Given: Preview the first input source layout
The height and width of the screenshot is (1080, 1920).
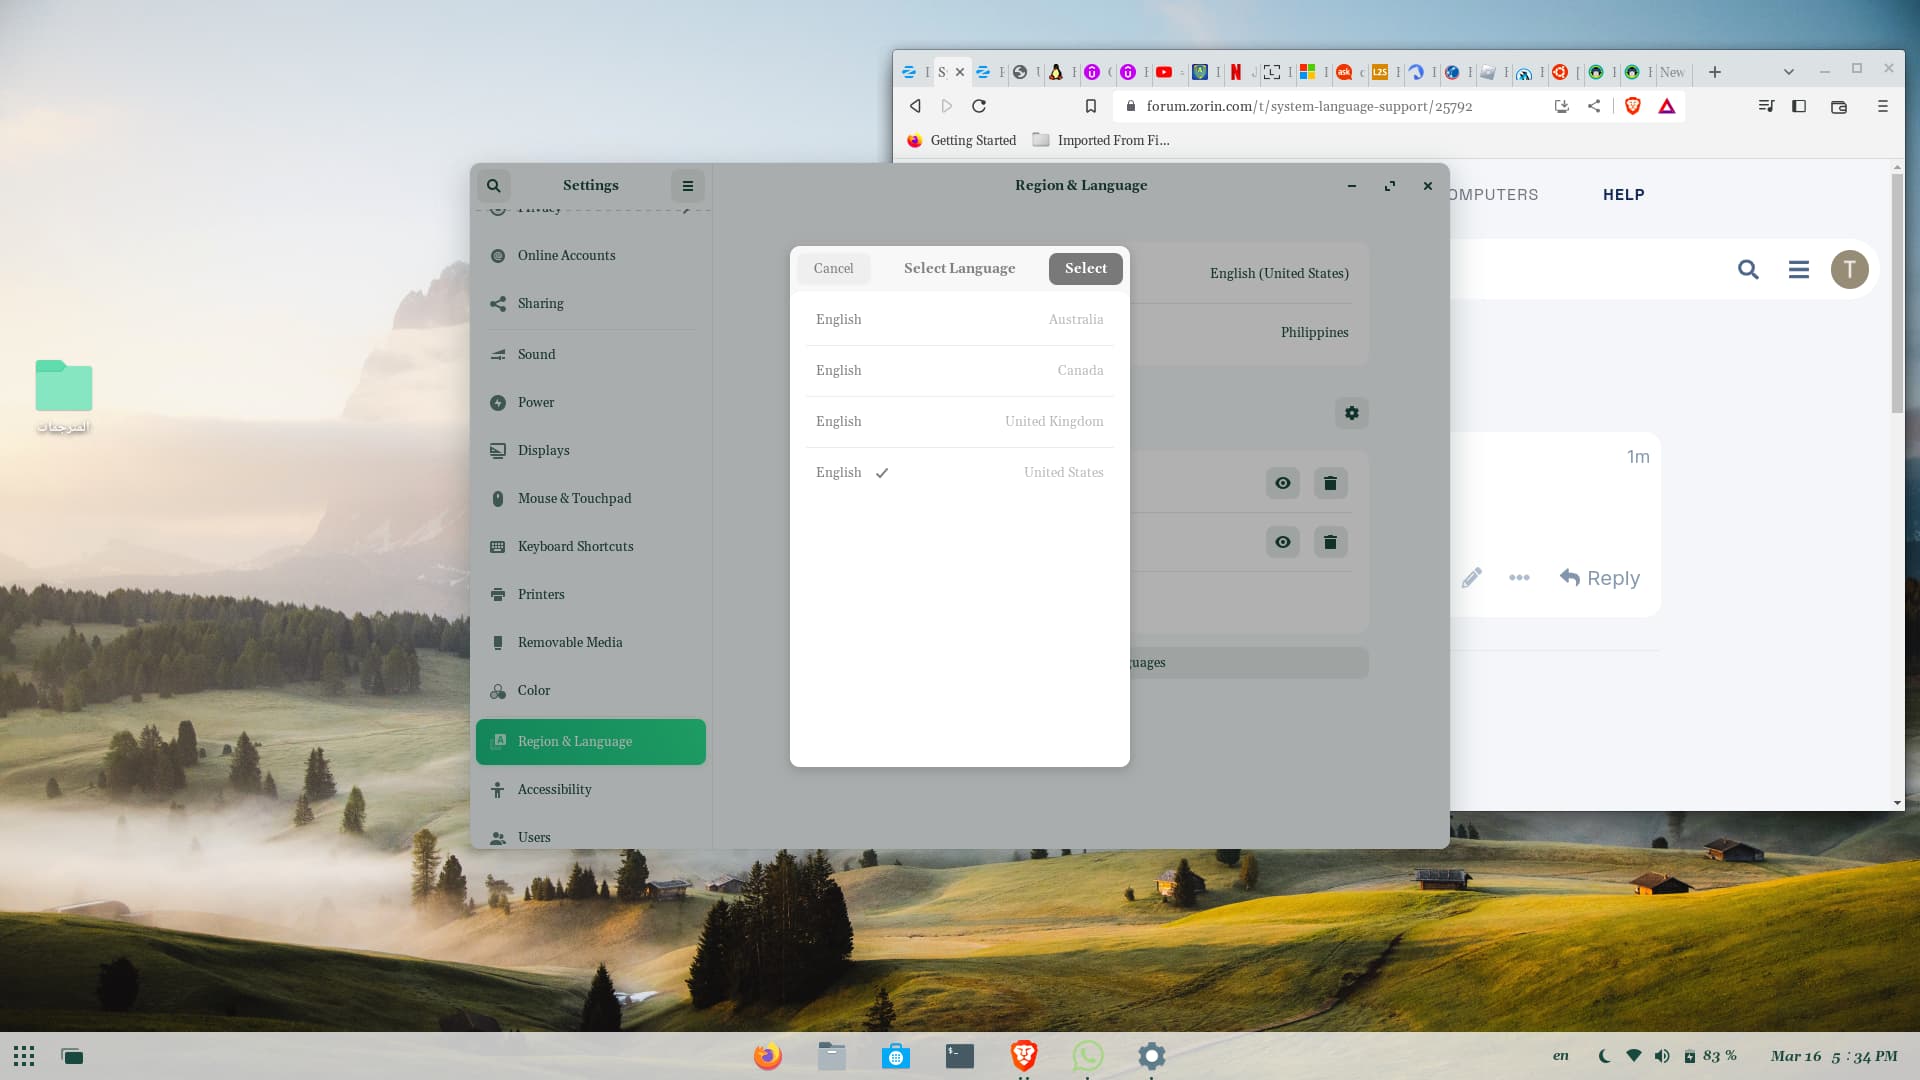Looking at the screenshot, I should [x=1282, y=484].
